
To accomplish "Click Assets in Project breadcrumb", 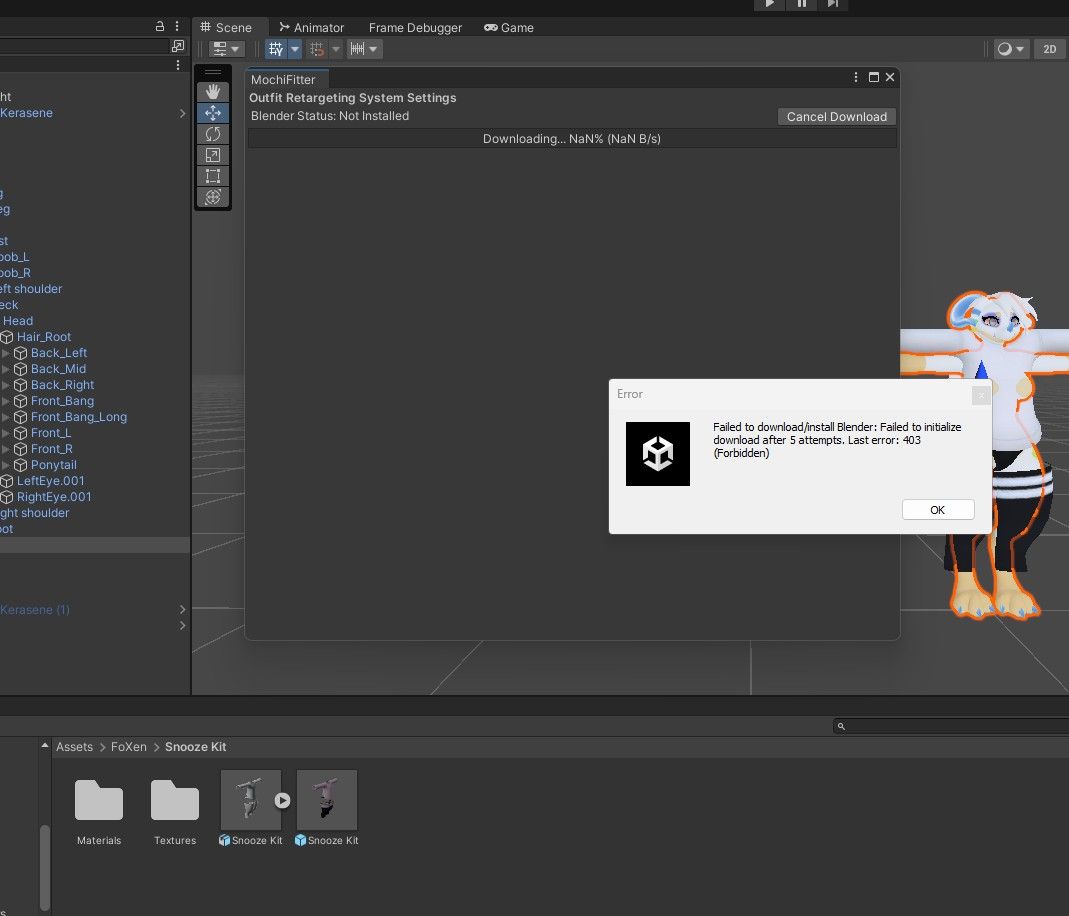I will pos(74,747).
